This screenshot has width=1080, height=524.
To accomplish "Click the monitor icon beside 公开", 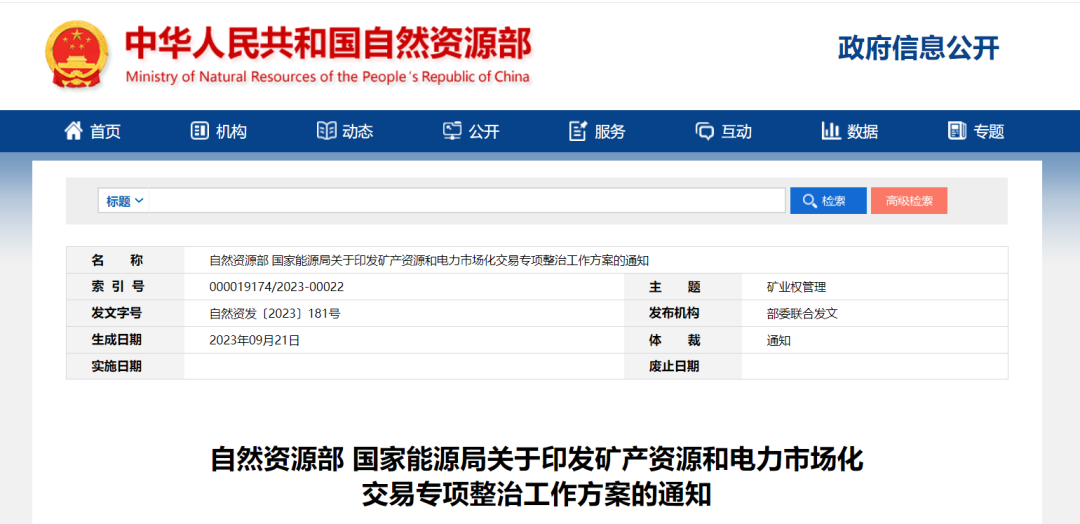I will 452,131.
